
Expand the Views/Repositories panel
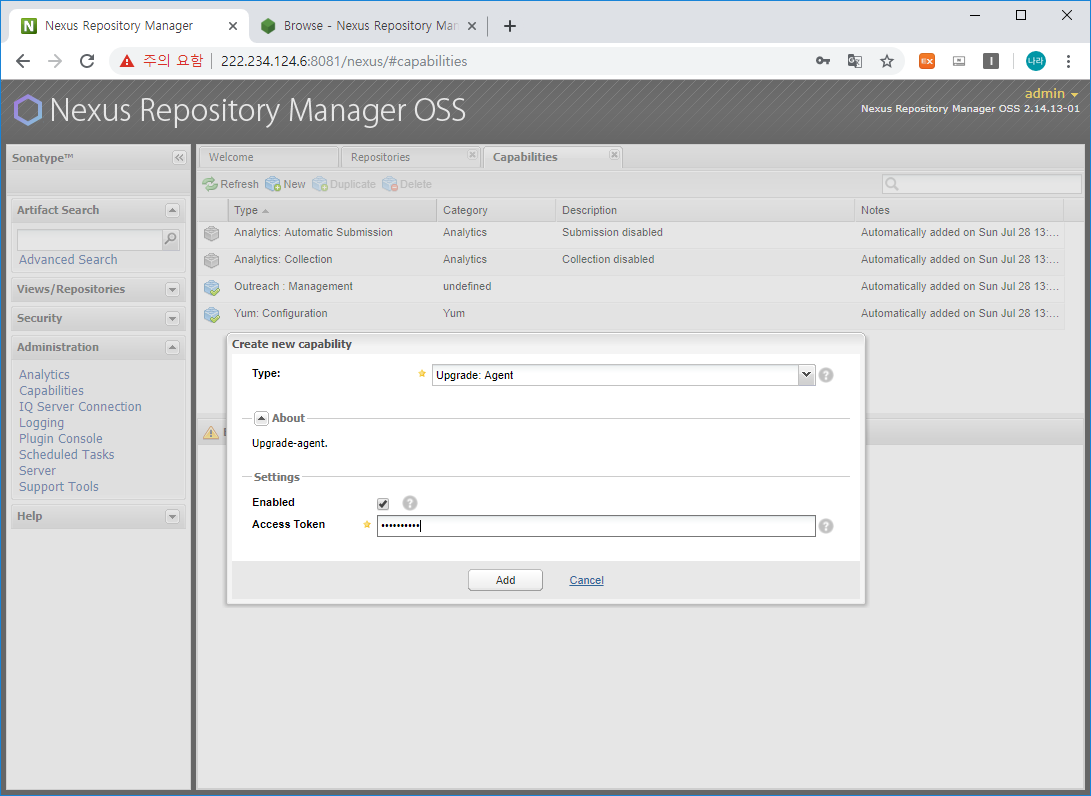click(x=173, y=289)
